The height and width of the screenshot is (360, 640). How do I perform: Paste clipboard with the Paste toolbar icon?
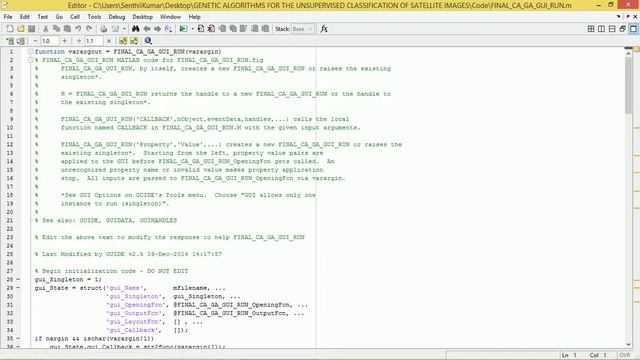click(x=67, y=29)
